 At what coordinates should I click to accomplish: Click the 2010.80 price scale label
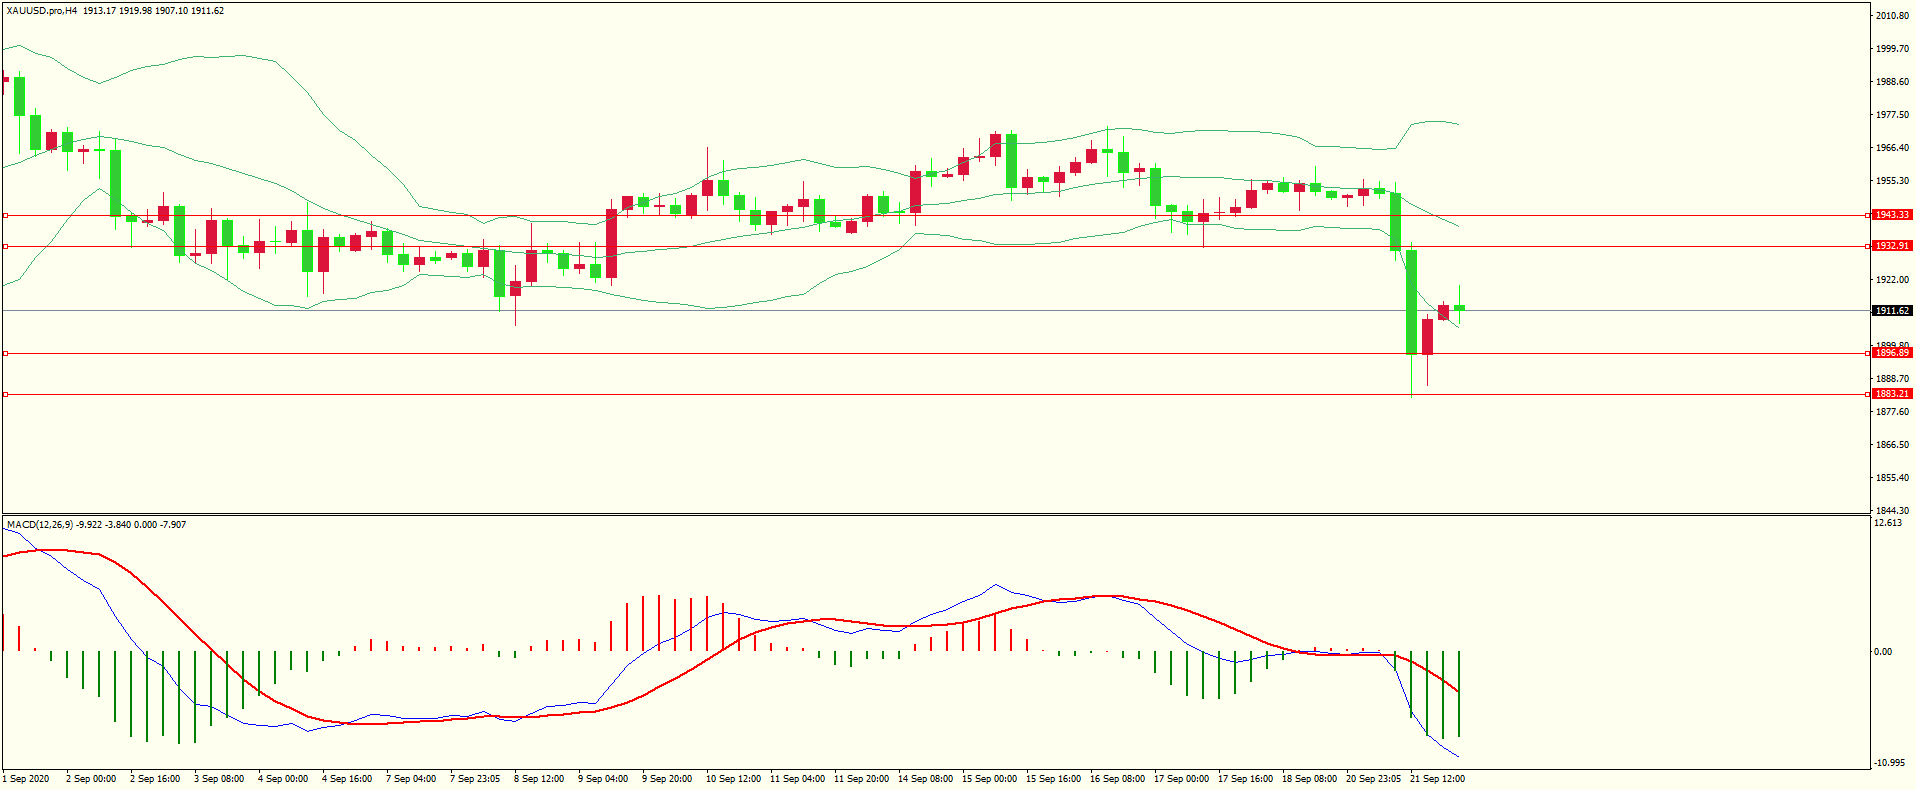click(x=1893, y=15)
